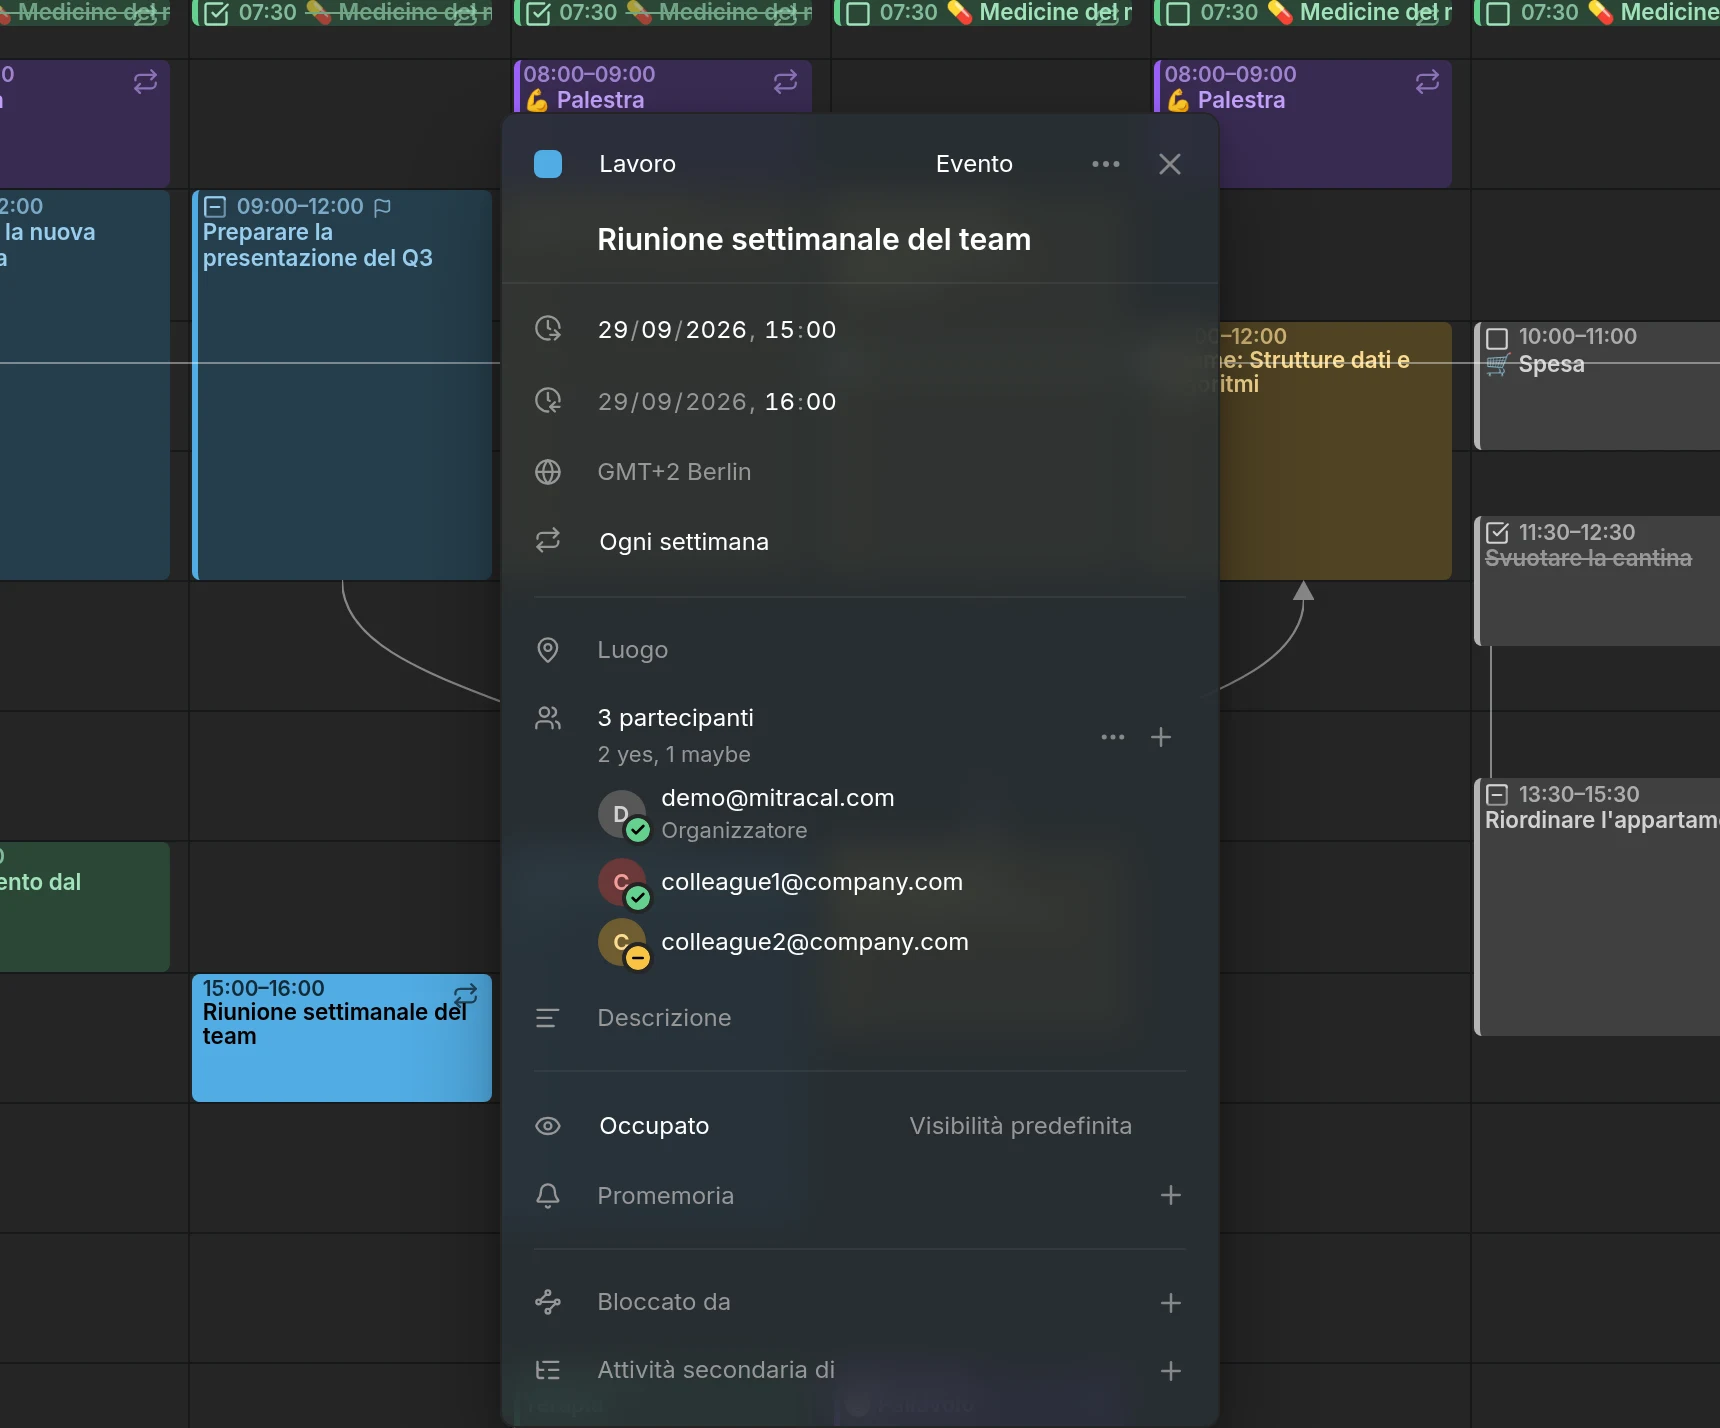The width and height of the screenshot is (1720, 1428).
Task: Click the blue Lavoro calendar color swatch
Action: coord(548,164)
